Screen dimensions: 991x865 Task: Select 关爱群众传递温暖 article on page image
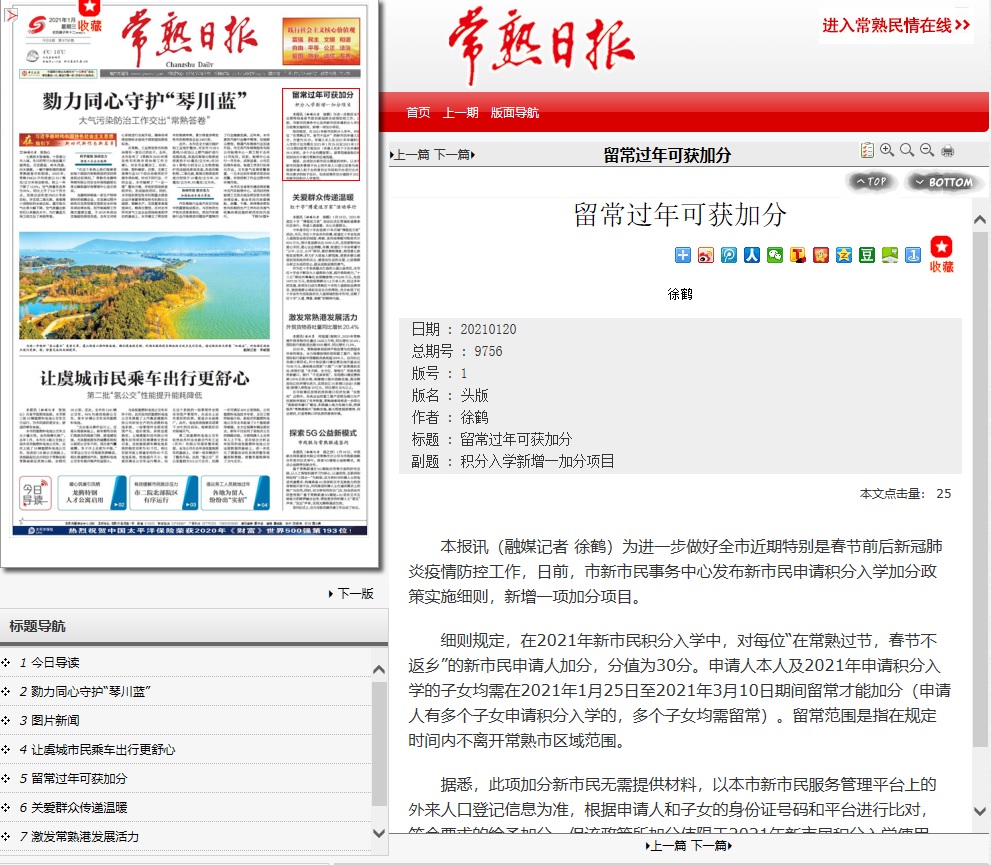pos(323,246)
